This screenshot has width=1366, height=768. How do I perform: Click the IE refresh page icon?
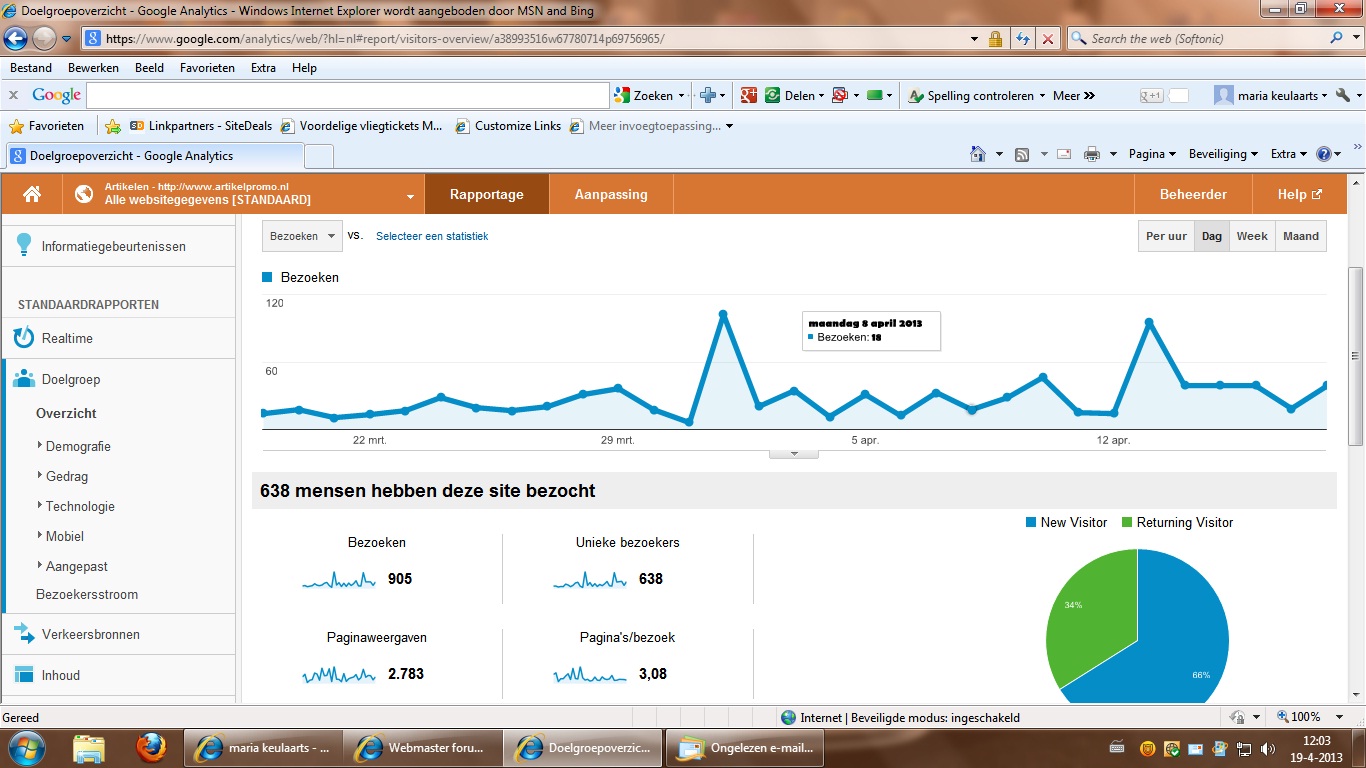click(1023, 39)
